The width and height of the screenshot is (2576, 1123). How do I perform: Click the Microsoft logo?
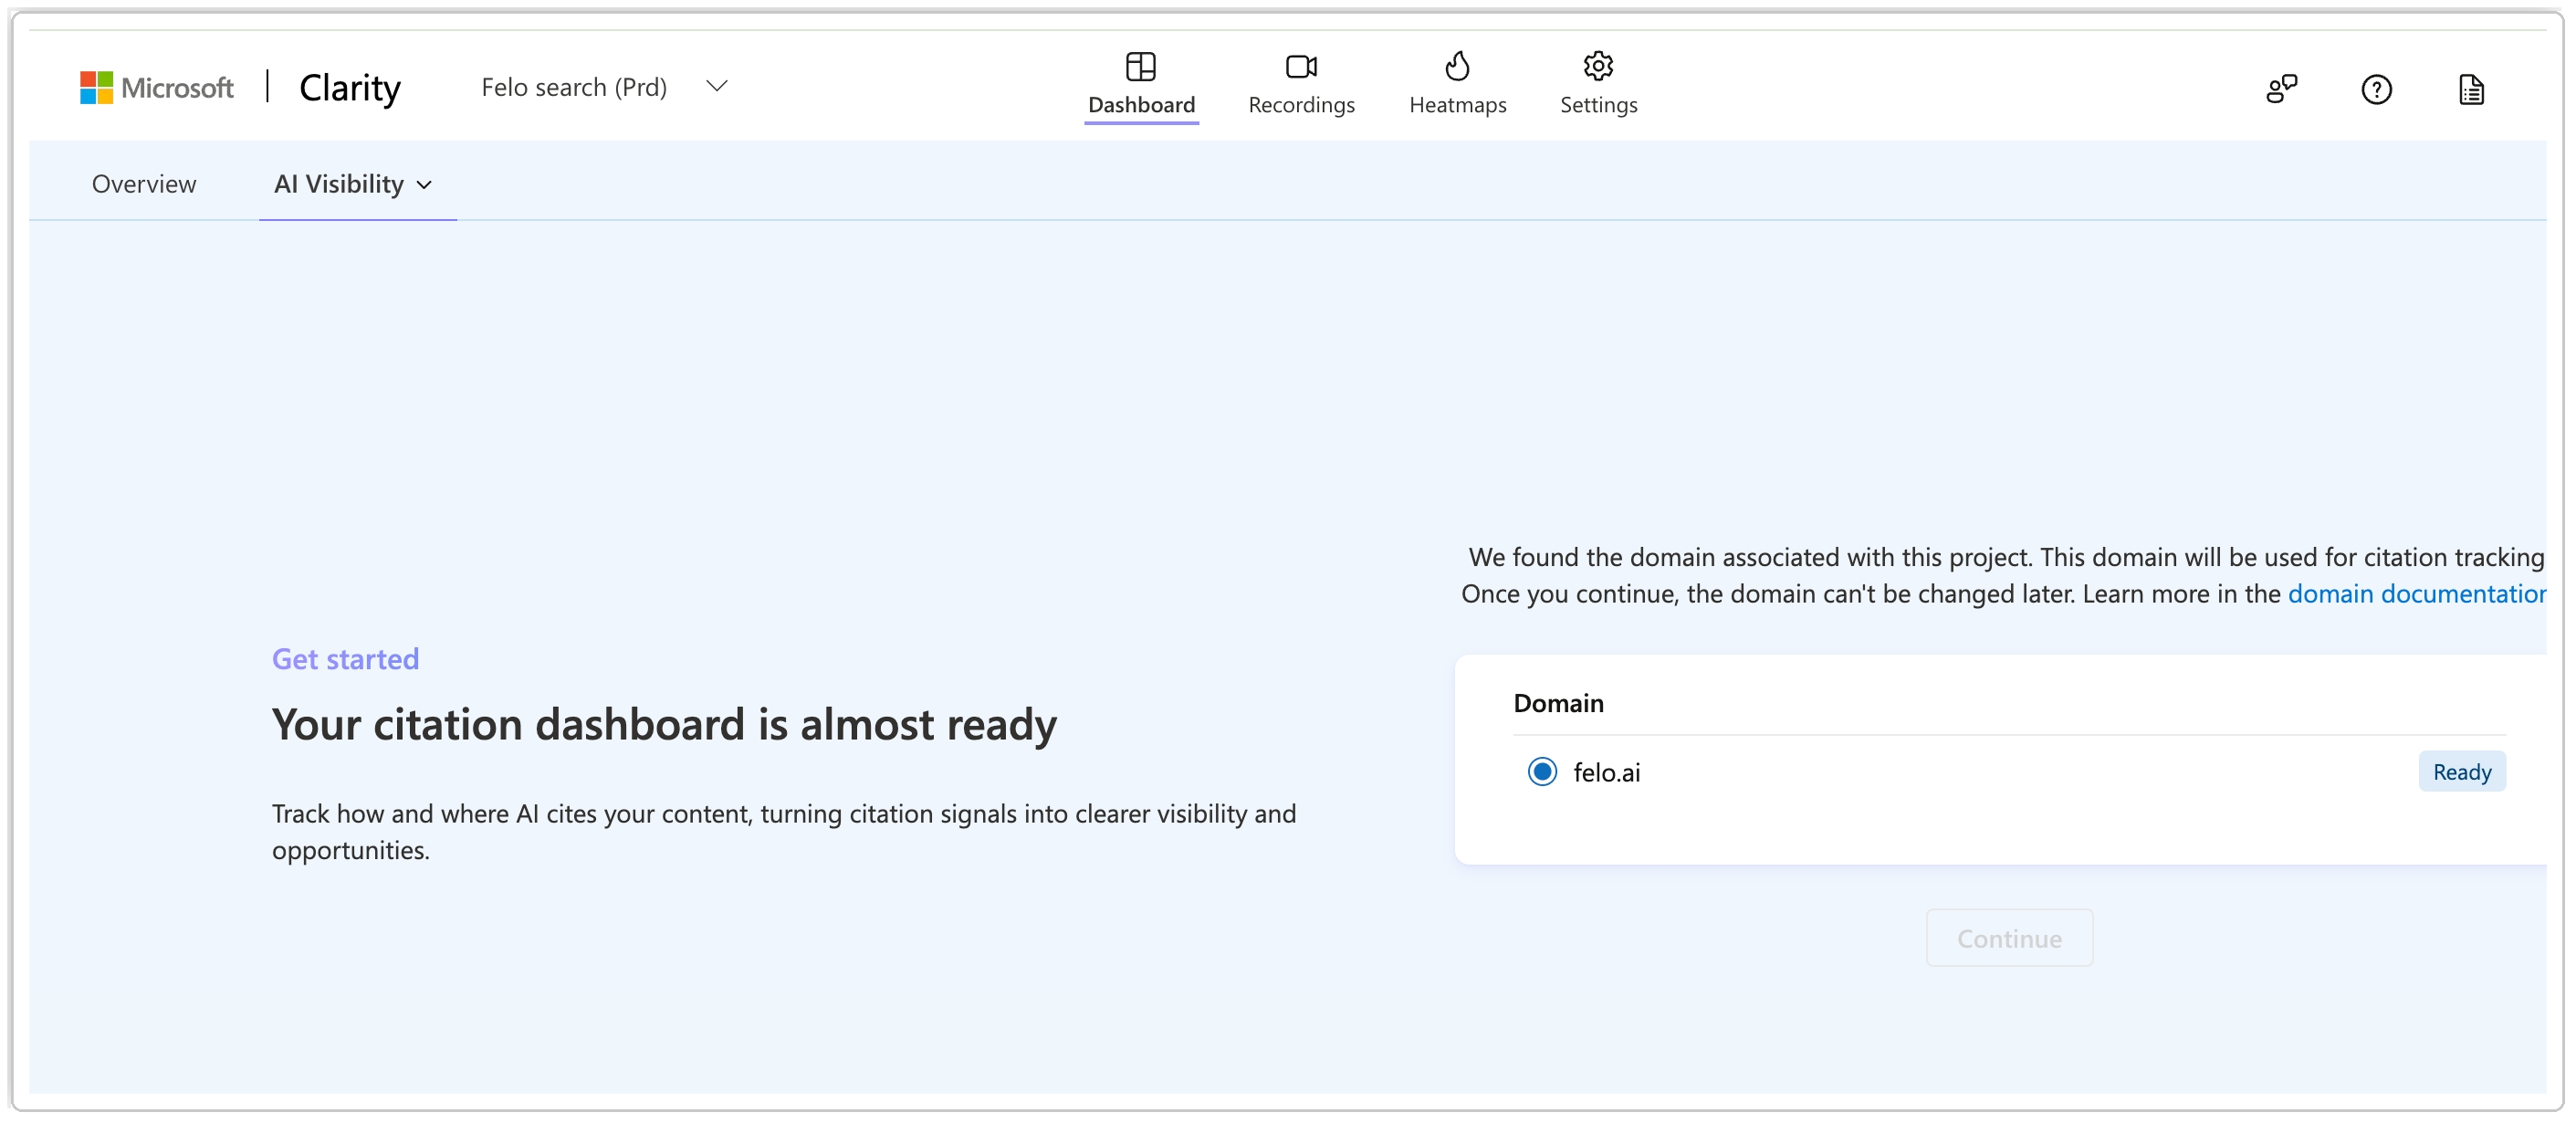(x=156, y=87)
